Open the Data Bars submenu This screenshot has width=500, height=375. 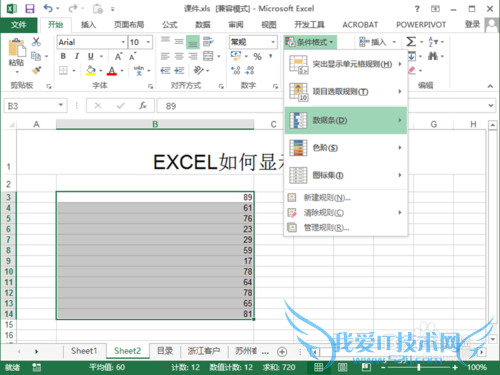346,120
